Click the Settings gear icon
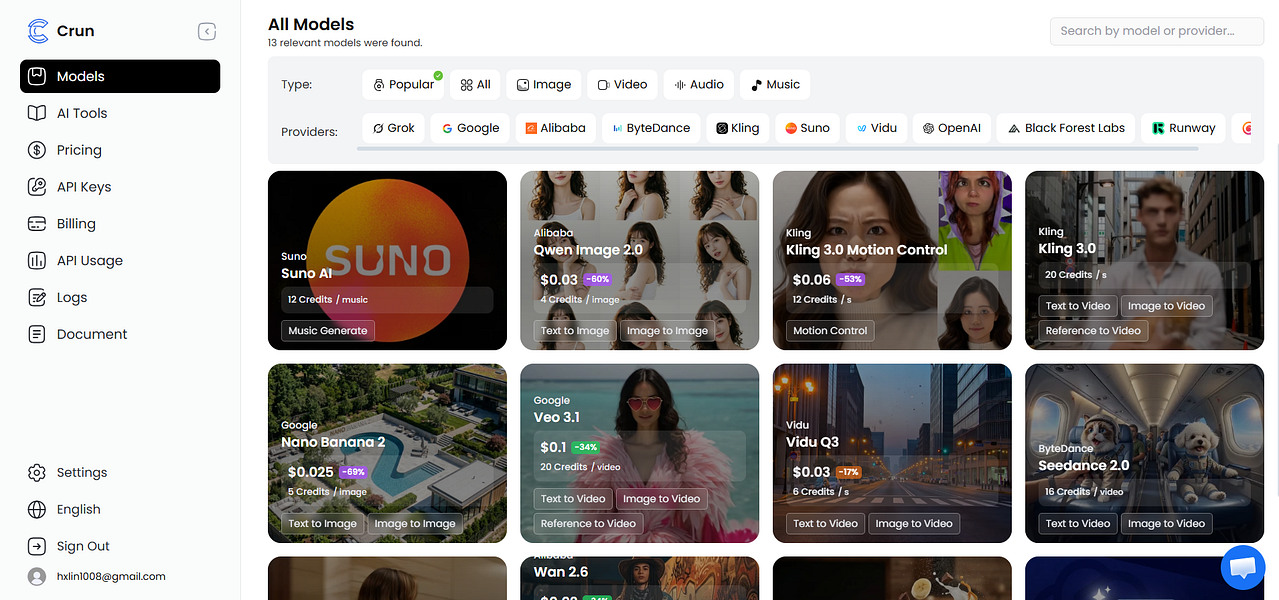The width and height of the screenshot is (1279, 600). pos(37,472)
